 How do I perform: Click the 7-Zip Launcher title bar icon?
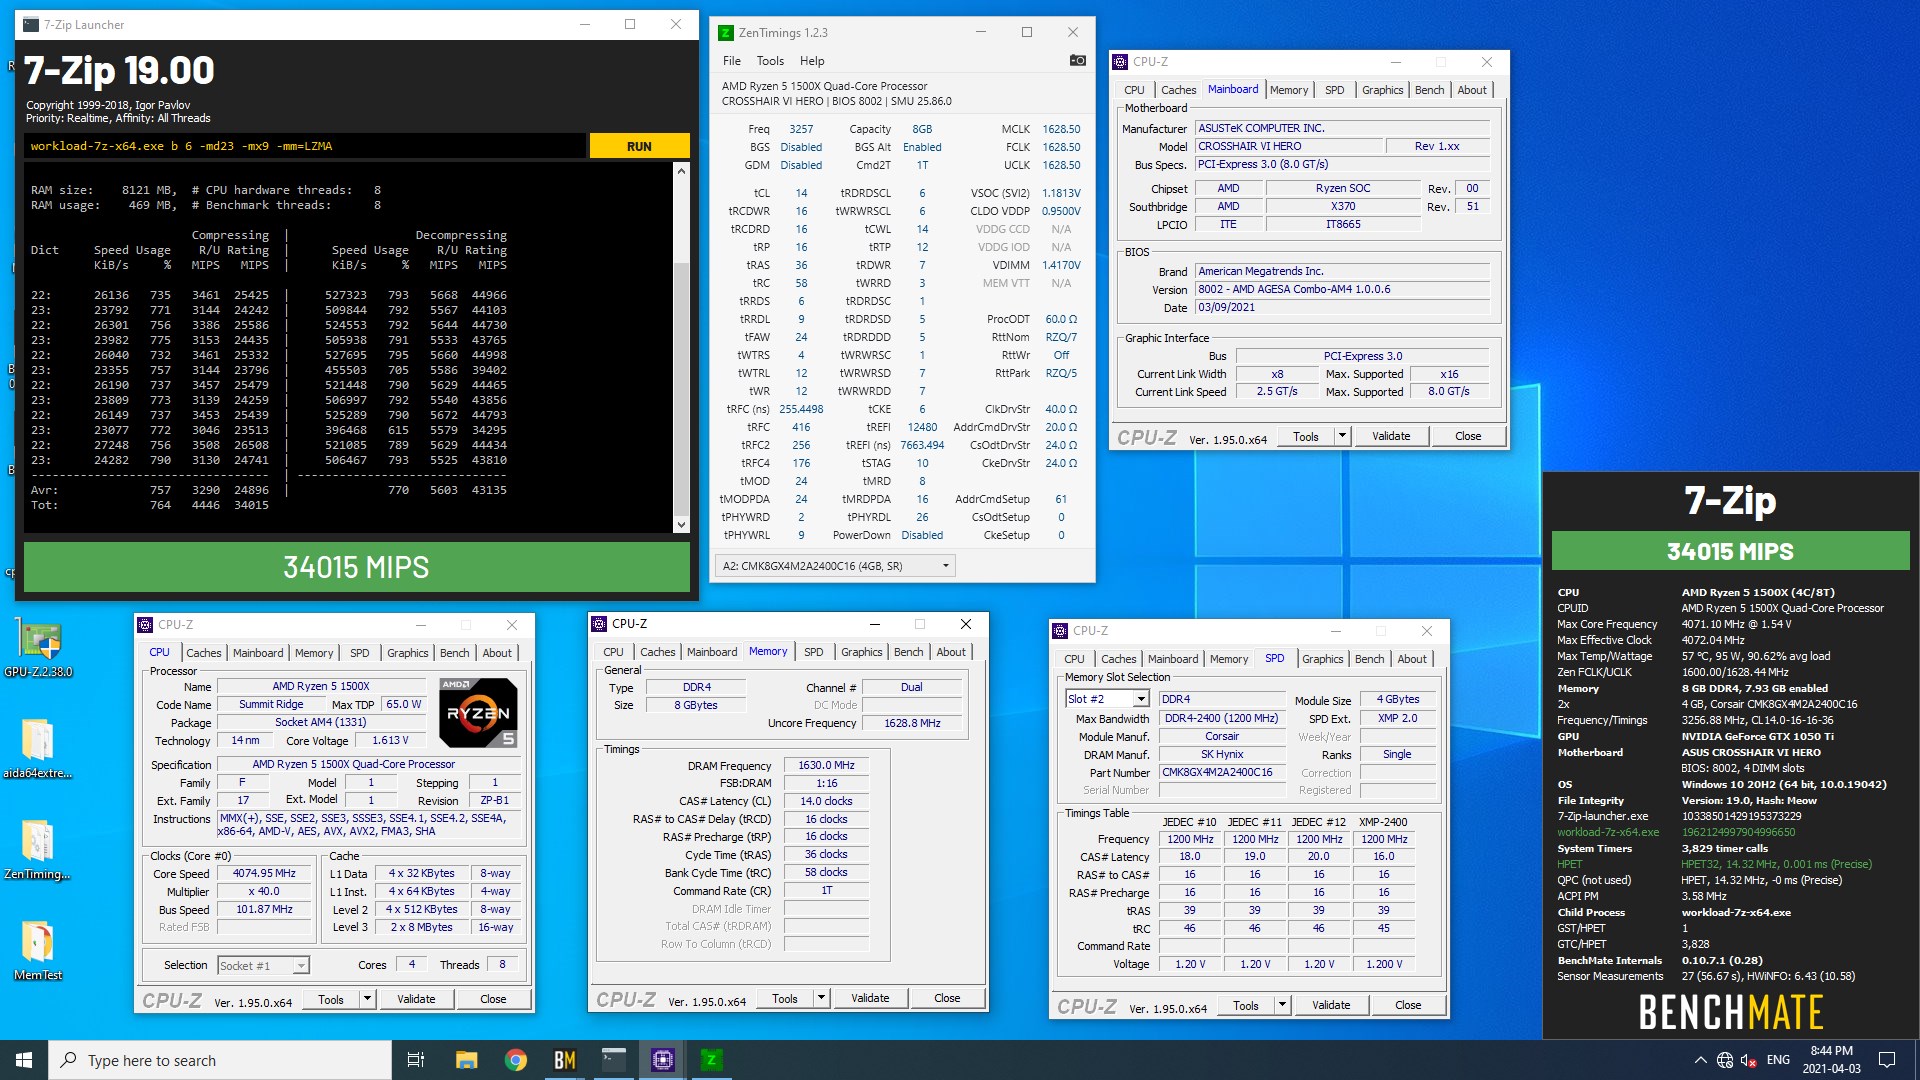pyautogui.click(x=31, y=25)
